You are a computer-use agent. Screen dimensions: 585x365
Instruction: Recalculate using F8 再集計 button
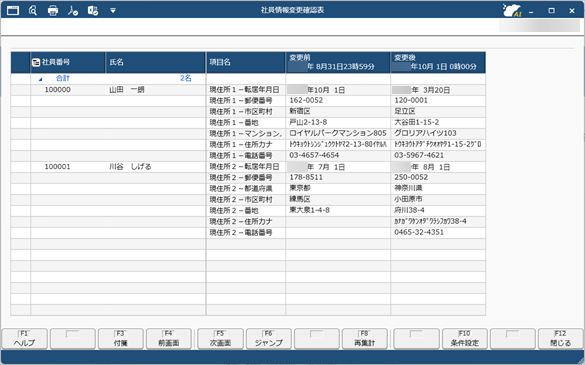point(365,339)
